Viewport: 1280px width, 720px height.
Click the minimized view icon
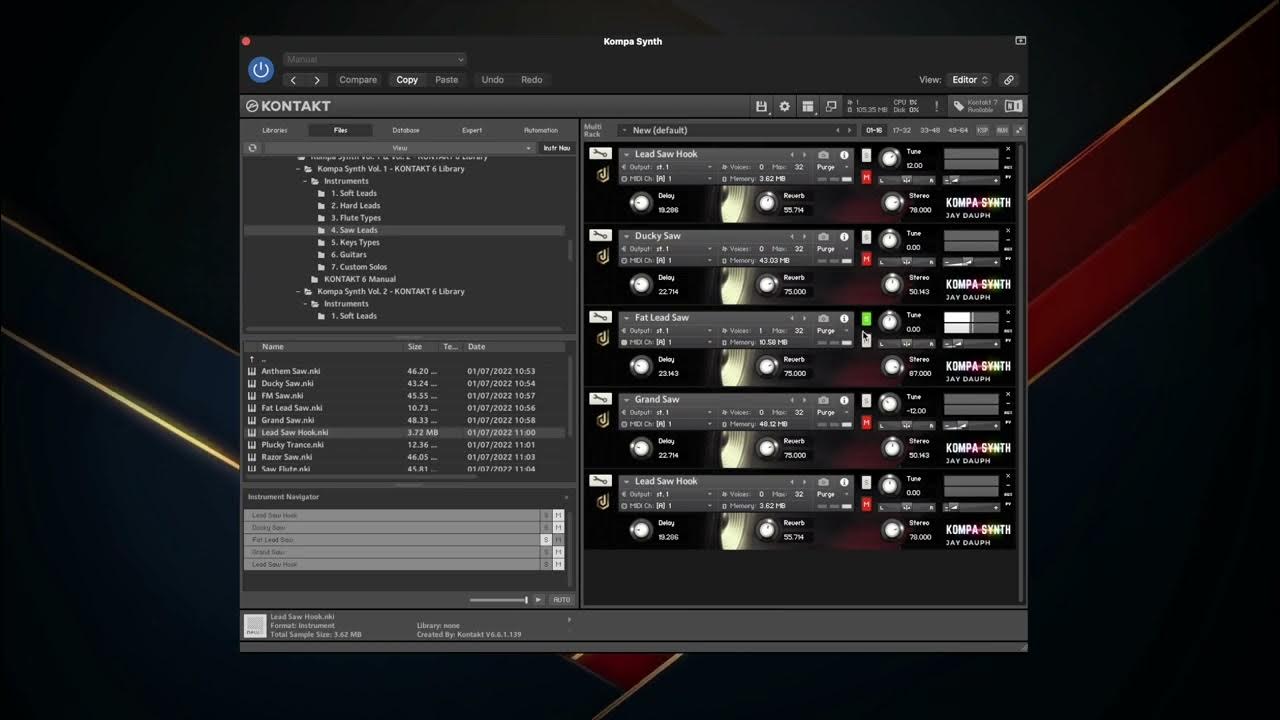[831, 106]
